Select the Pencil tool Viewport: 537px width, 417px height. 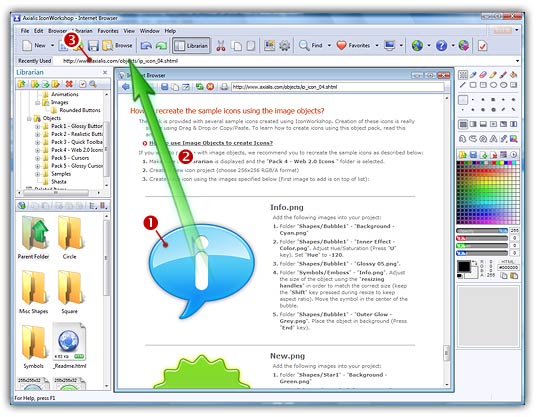coord(493,75)
